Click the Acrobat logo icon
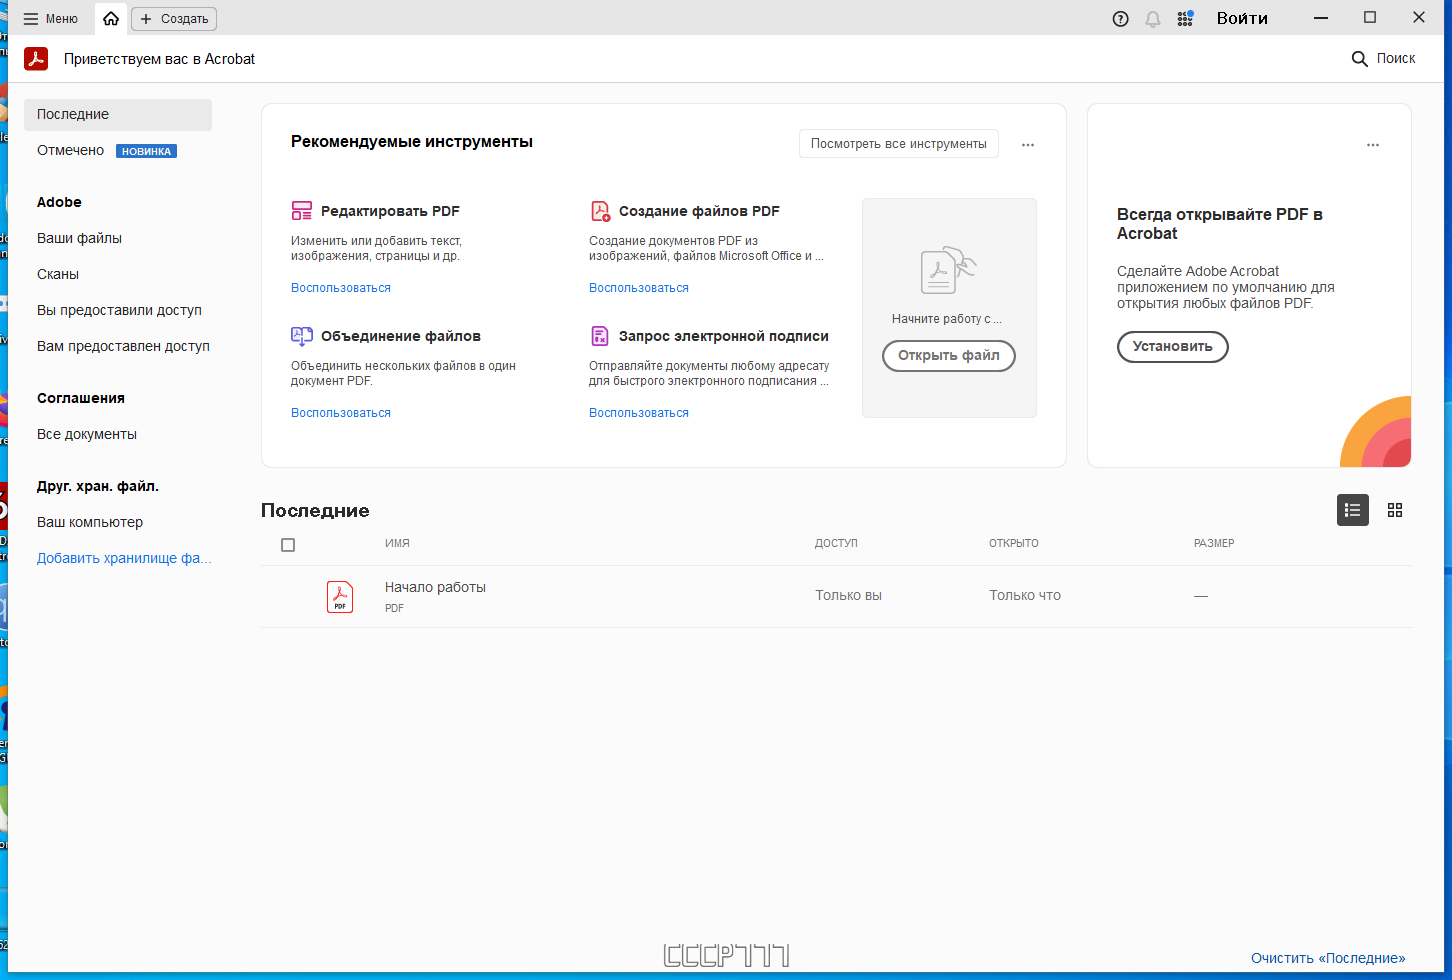 36,59
